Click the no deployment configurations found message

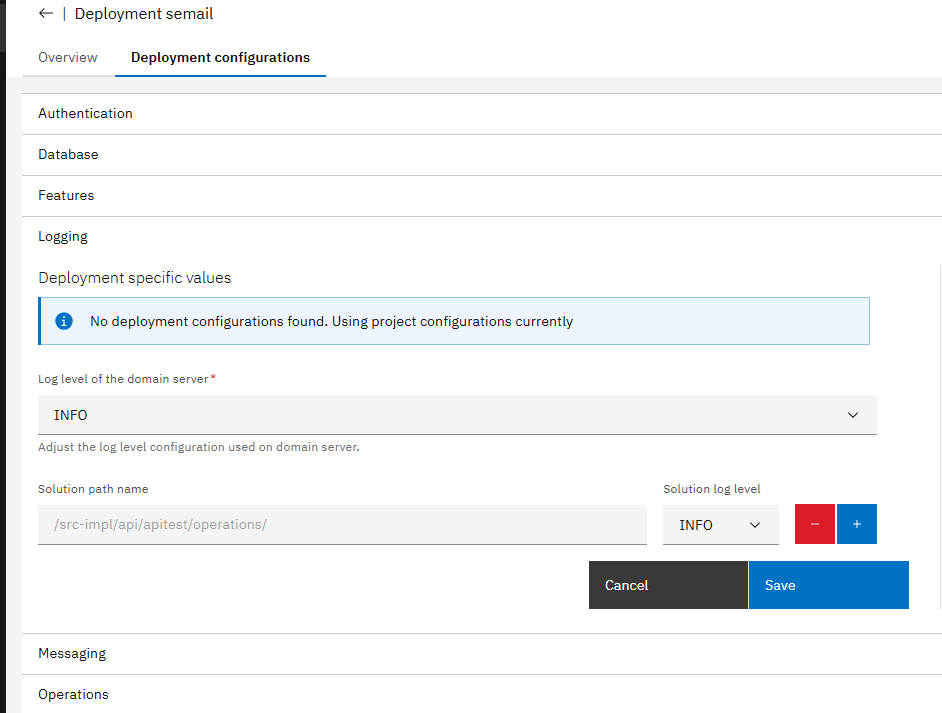pos(331,322)
